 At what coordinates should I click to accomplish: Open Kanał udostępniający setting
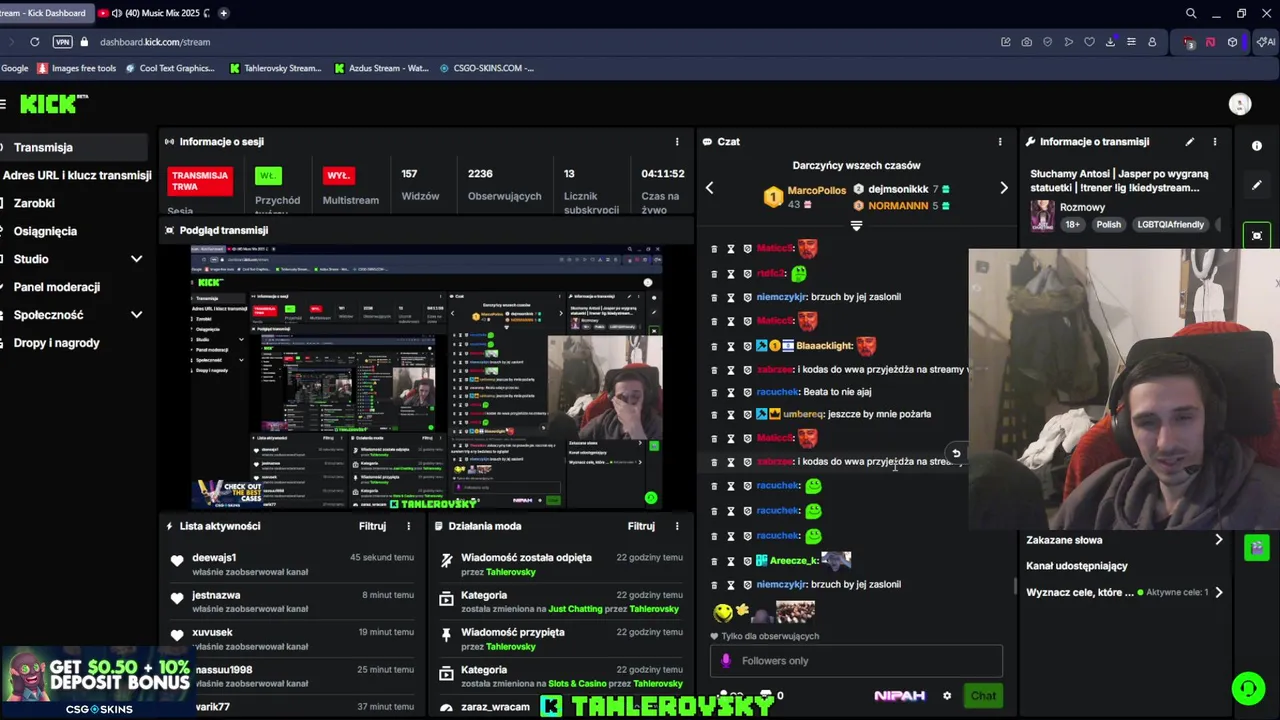[x=1077, y=566]
